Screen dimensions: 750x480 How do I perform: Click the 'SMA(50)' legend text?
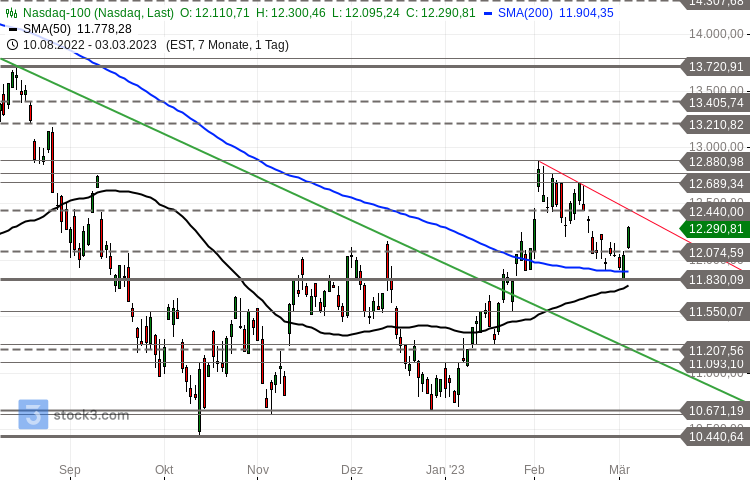49,29
